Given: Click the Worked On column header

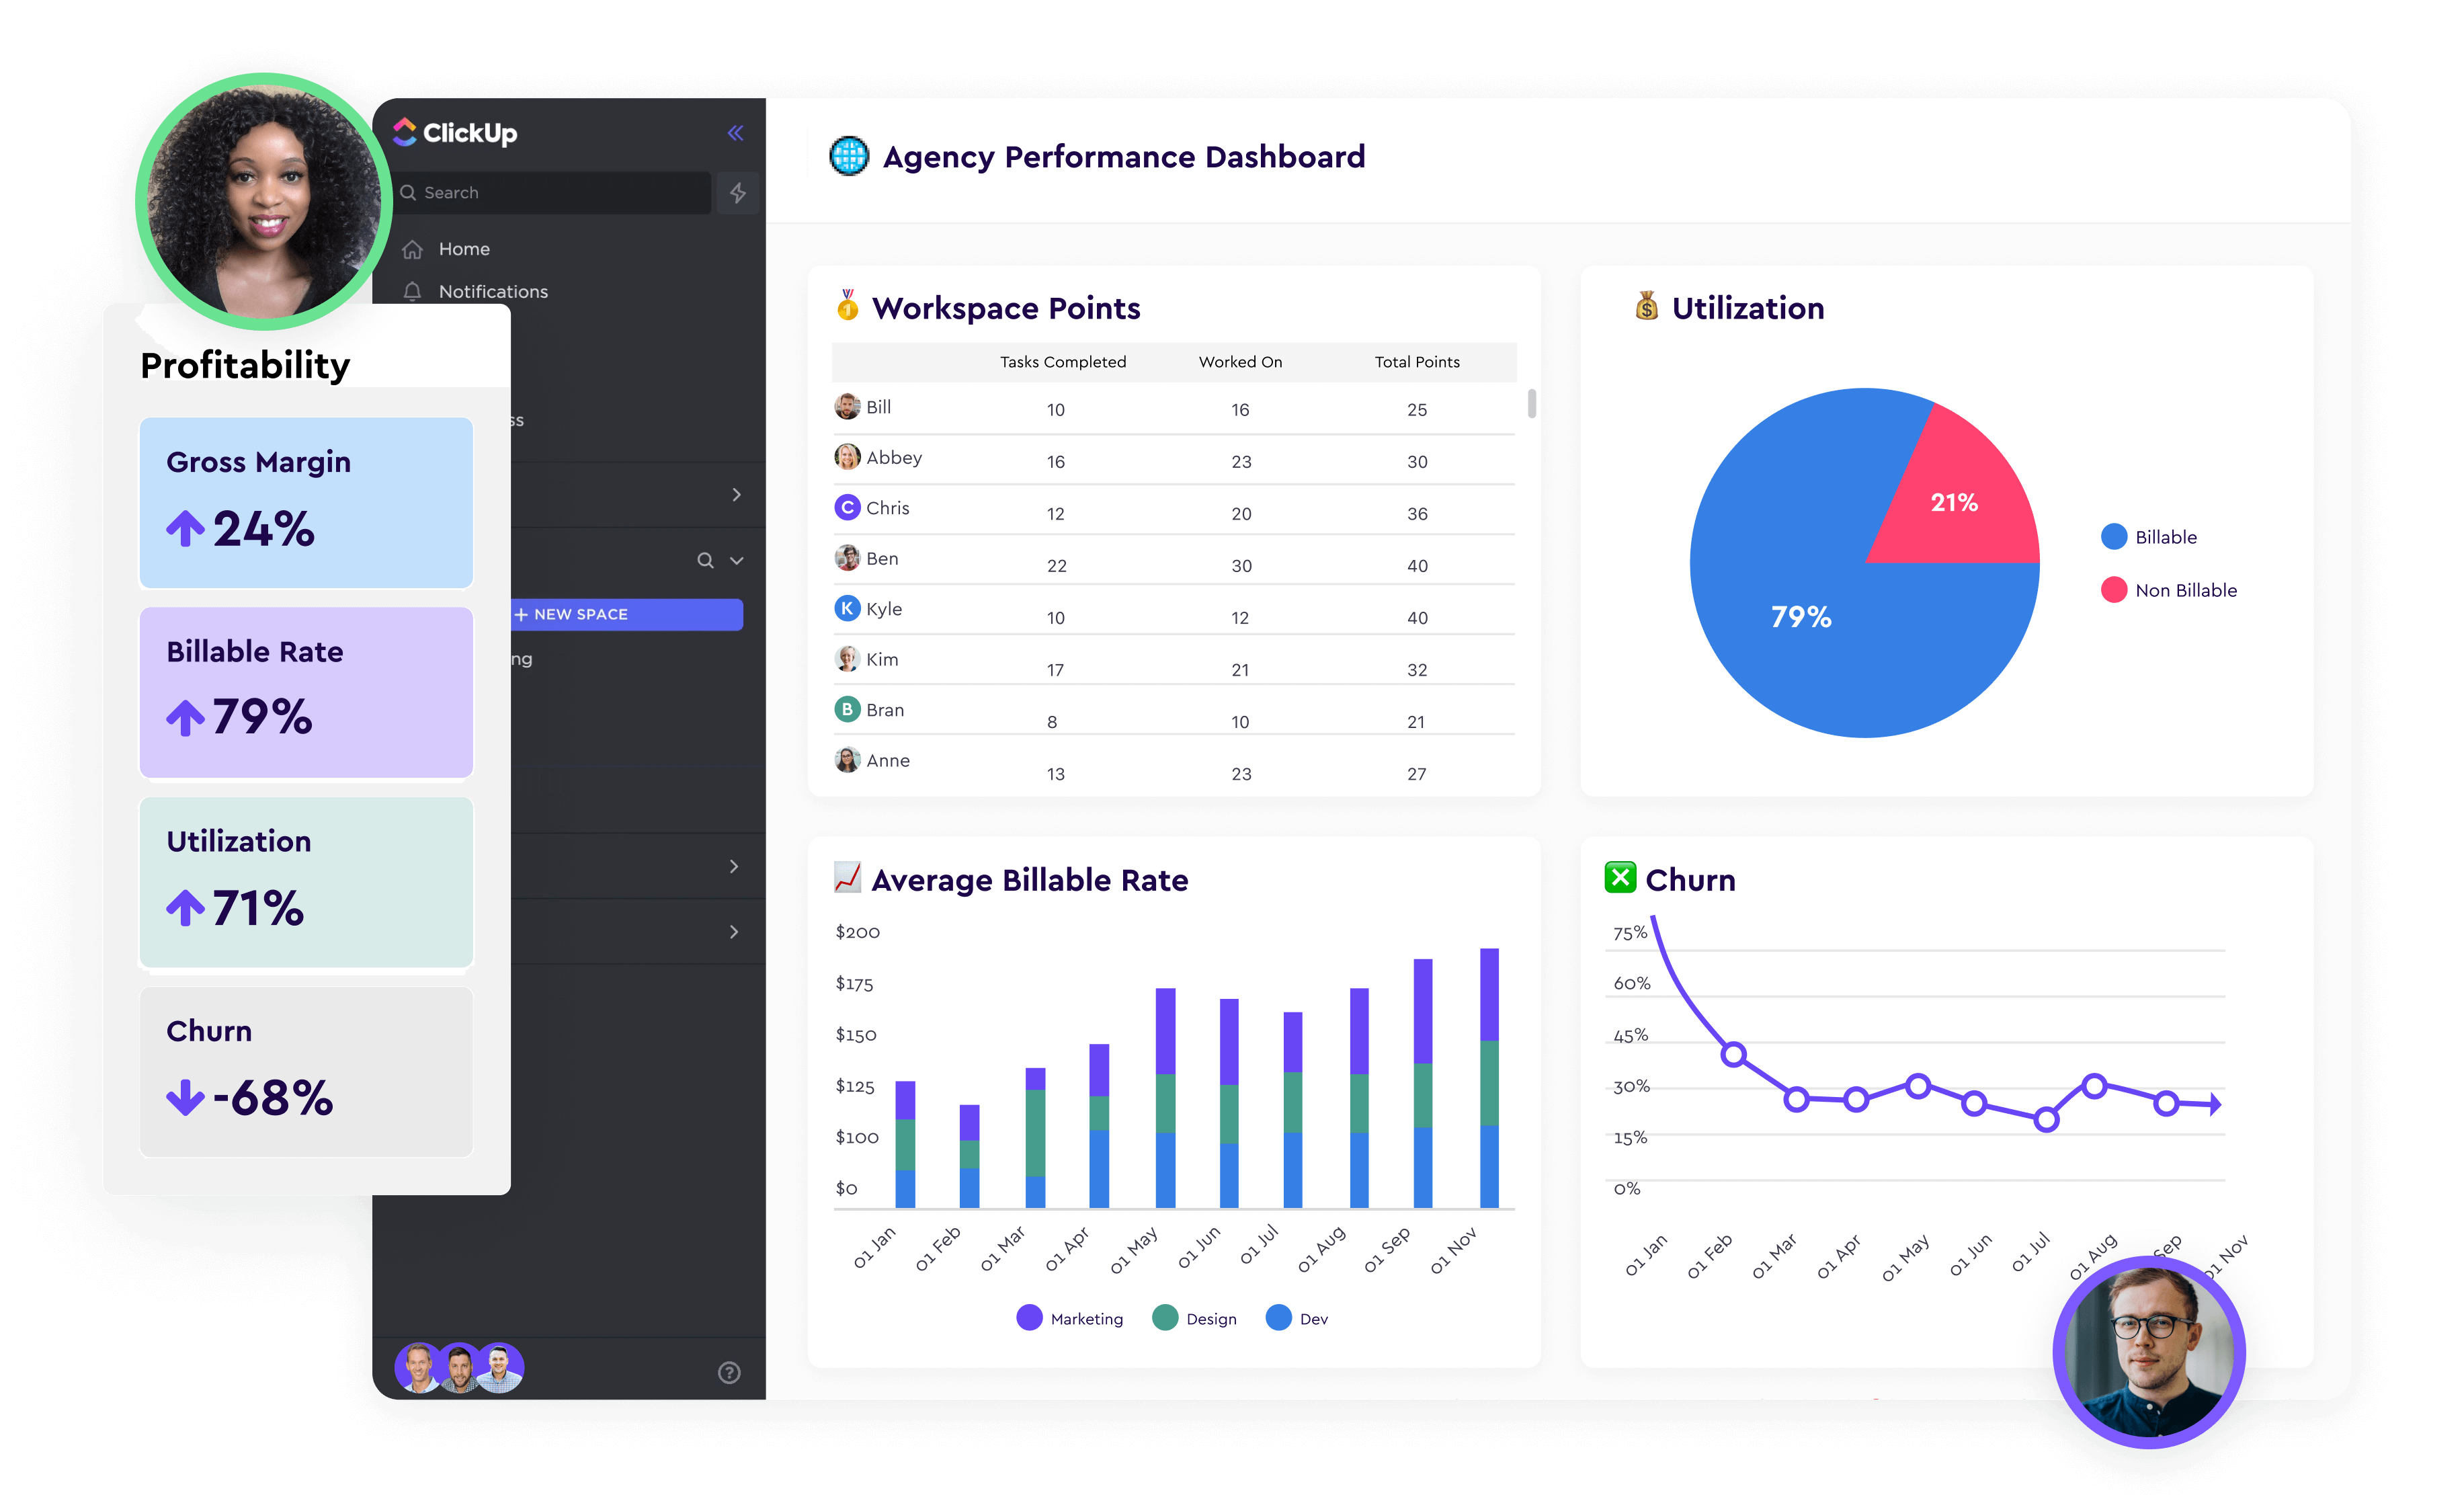Looking at the screenshot, I should click(1240, 362).
